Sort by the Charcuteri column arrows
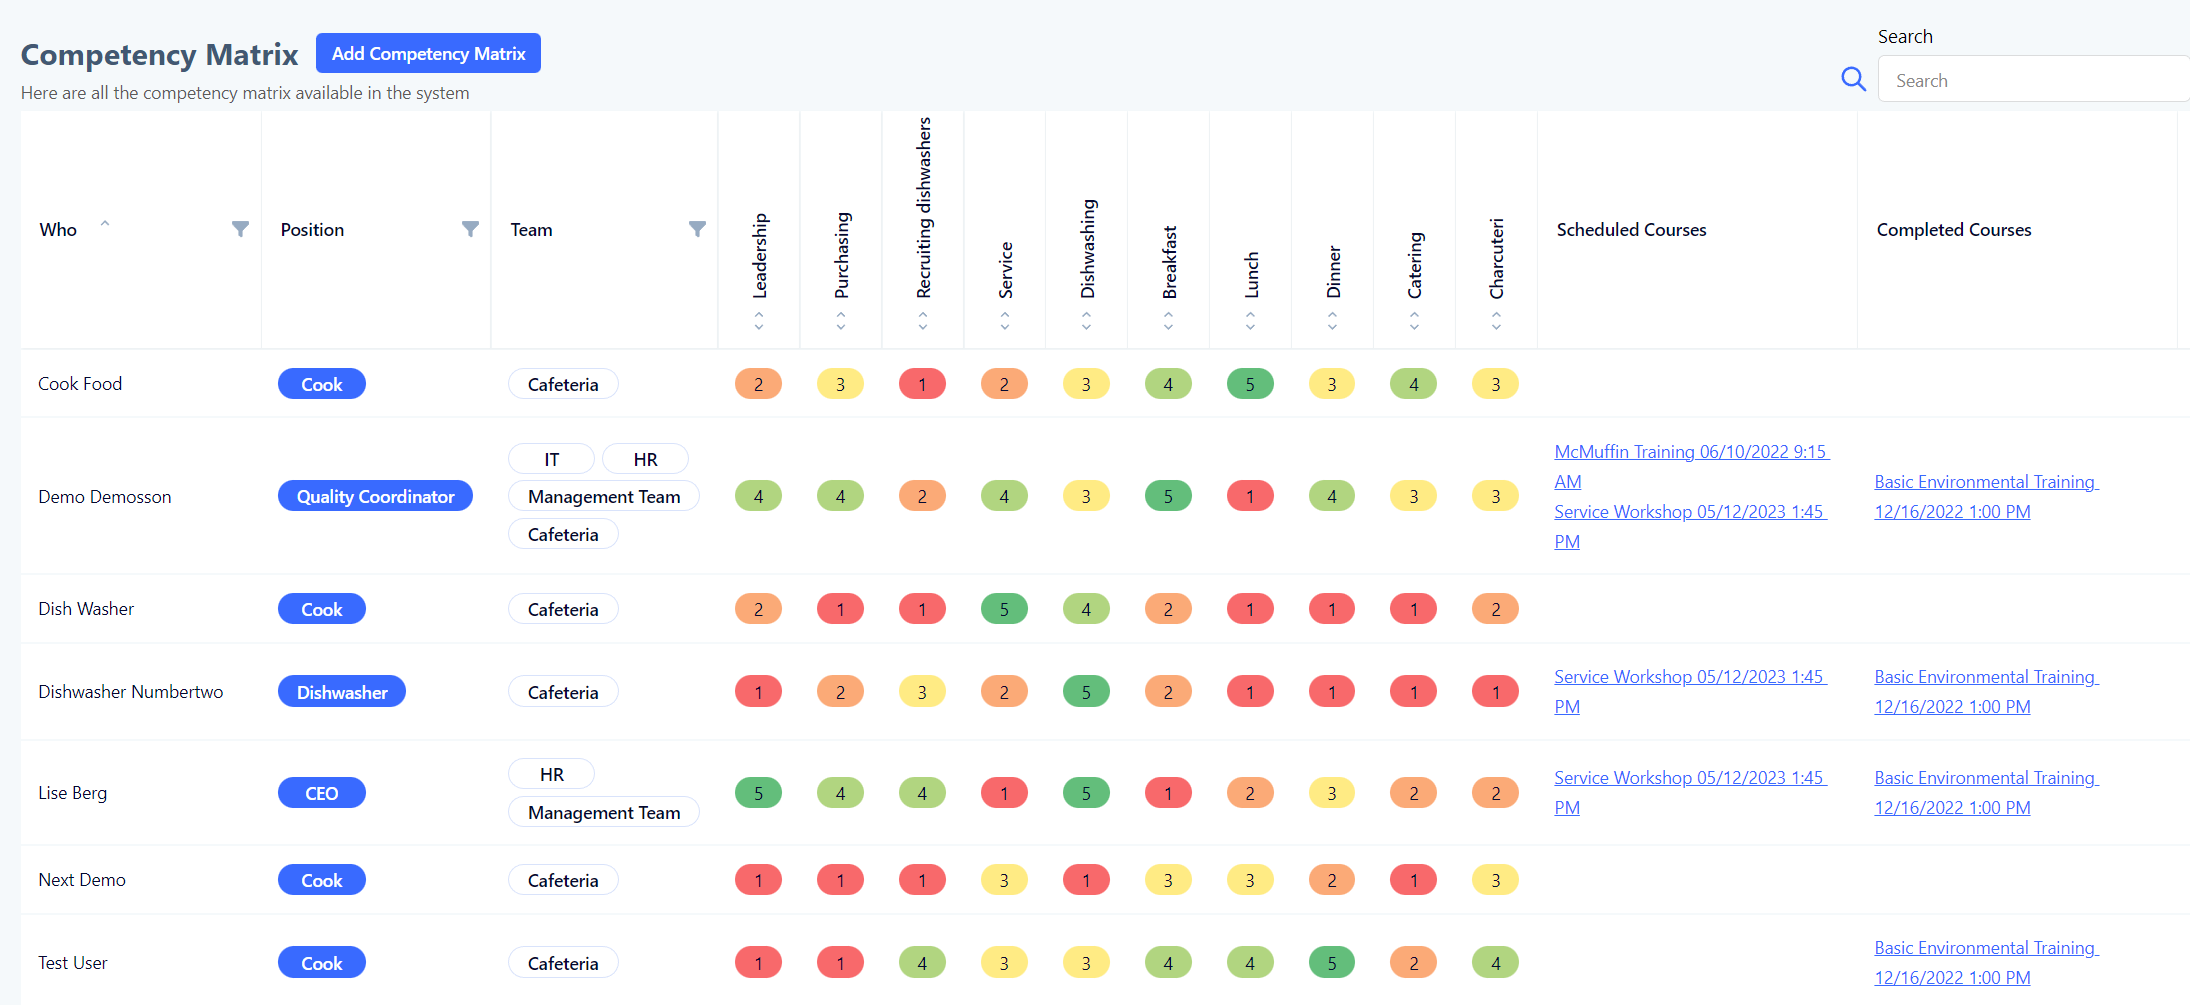2190x1005 pixels. (x=1496, y=321)
